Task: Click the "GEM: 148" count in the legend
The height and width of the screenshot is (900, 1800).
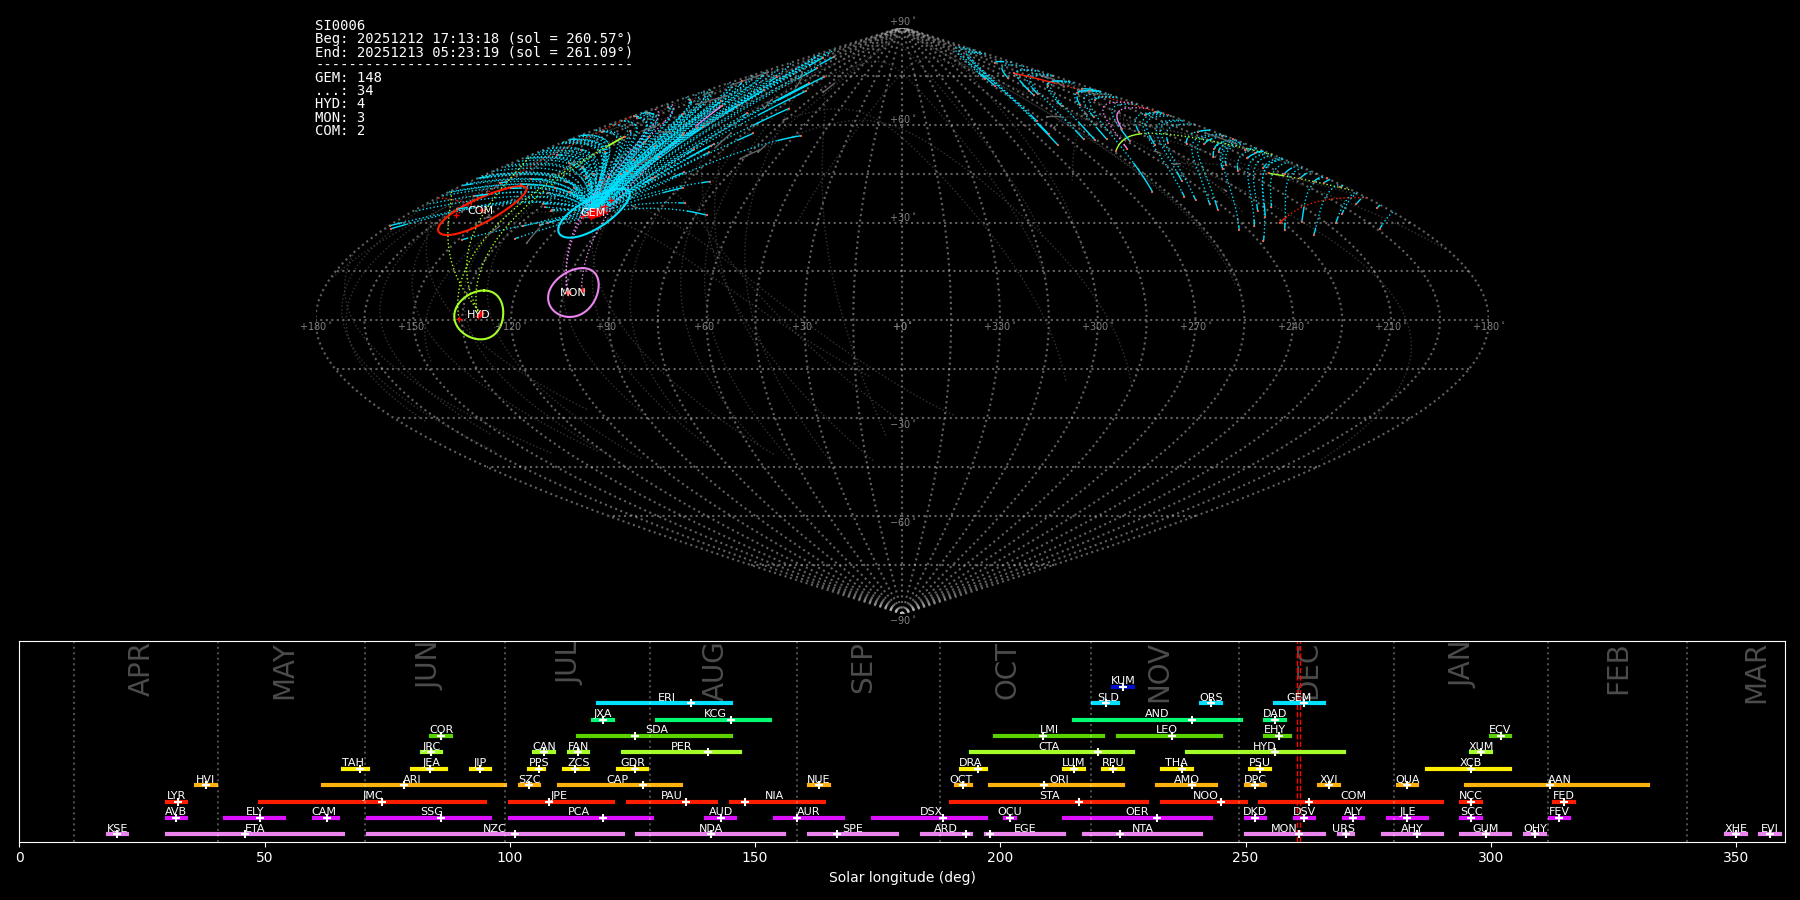Action: 348,78
